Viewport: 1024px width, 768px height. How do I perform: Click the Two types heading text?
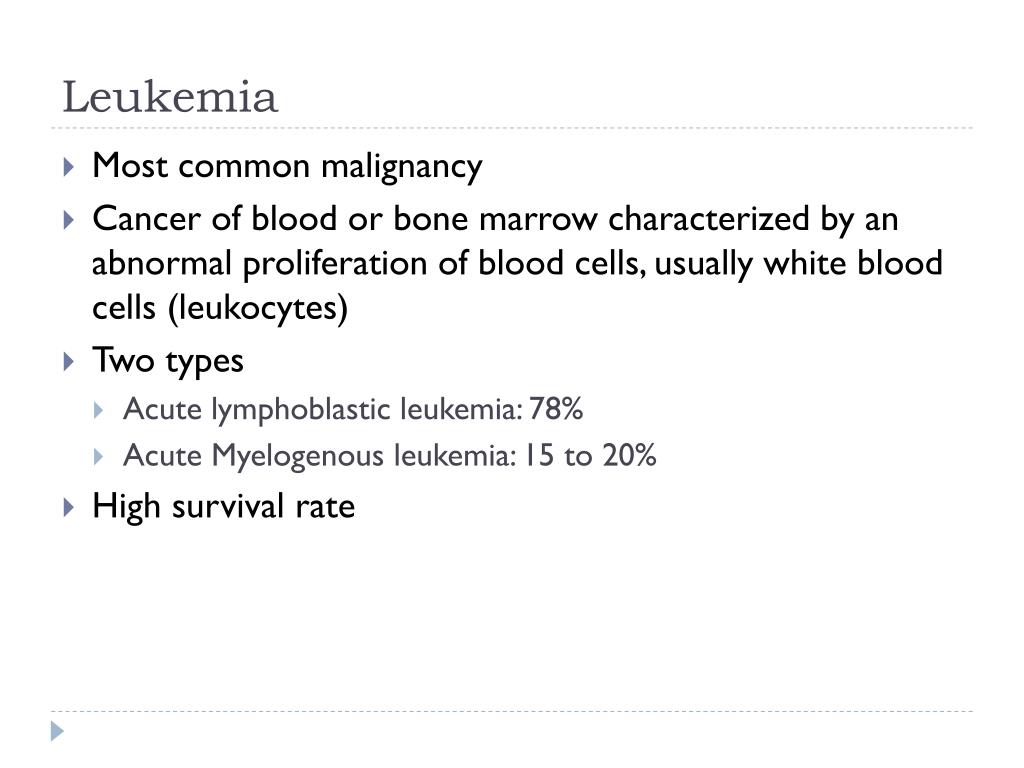(168, 361)
